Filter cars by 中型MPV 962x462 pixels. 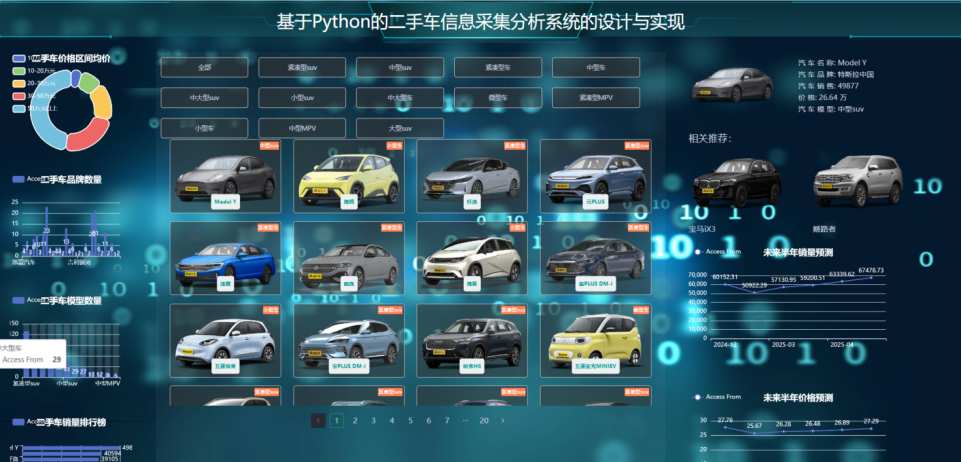pyautogui.click(x=302, y=128)
